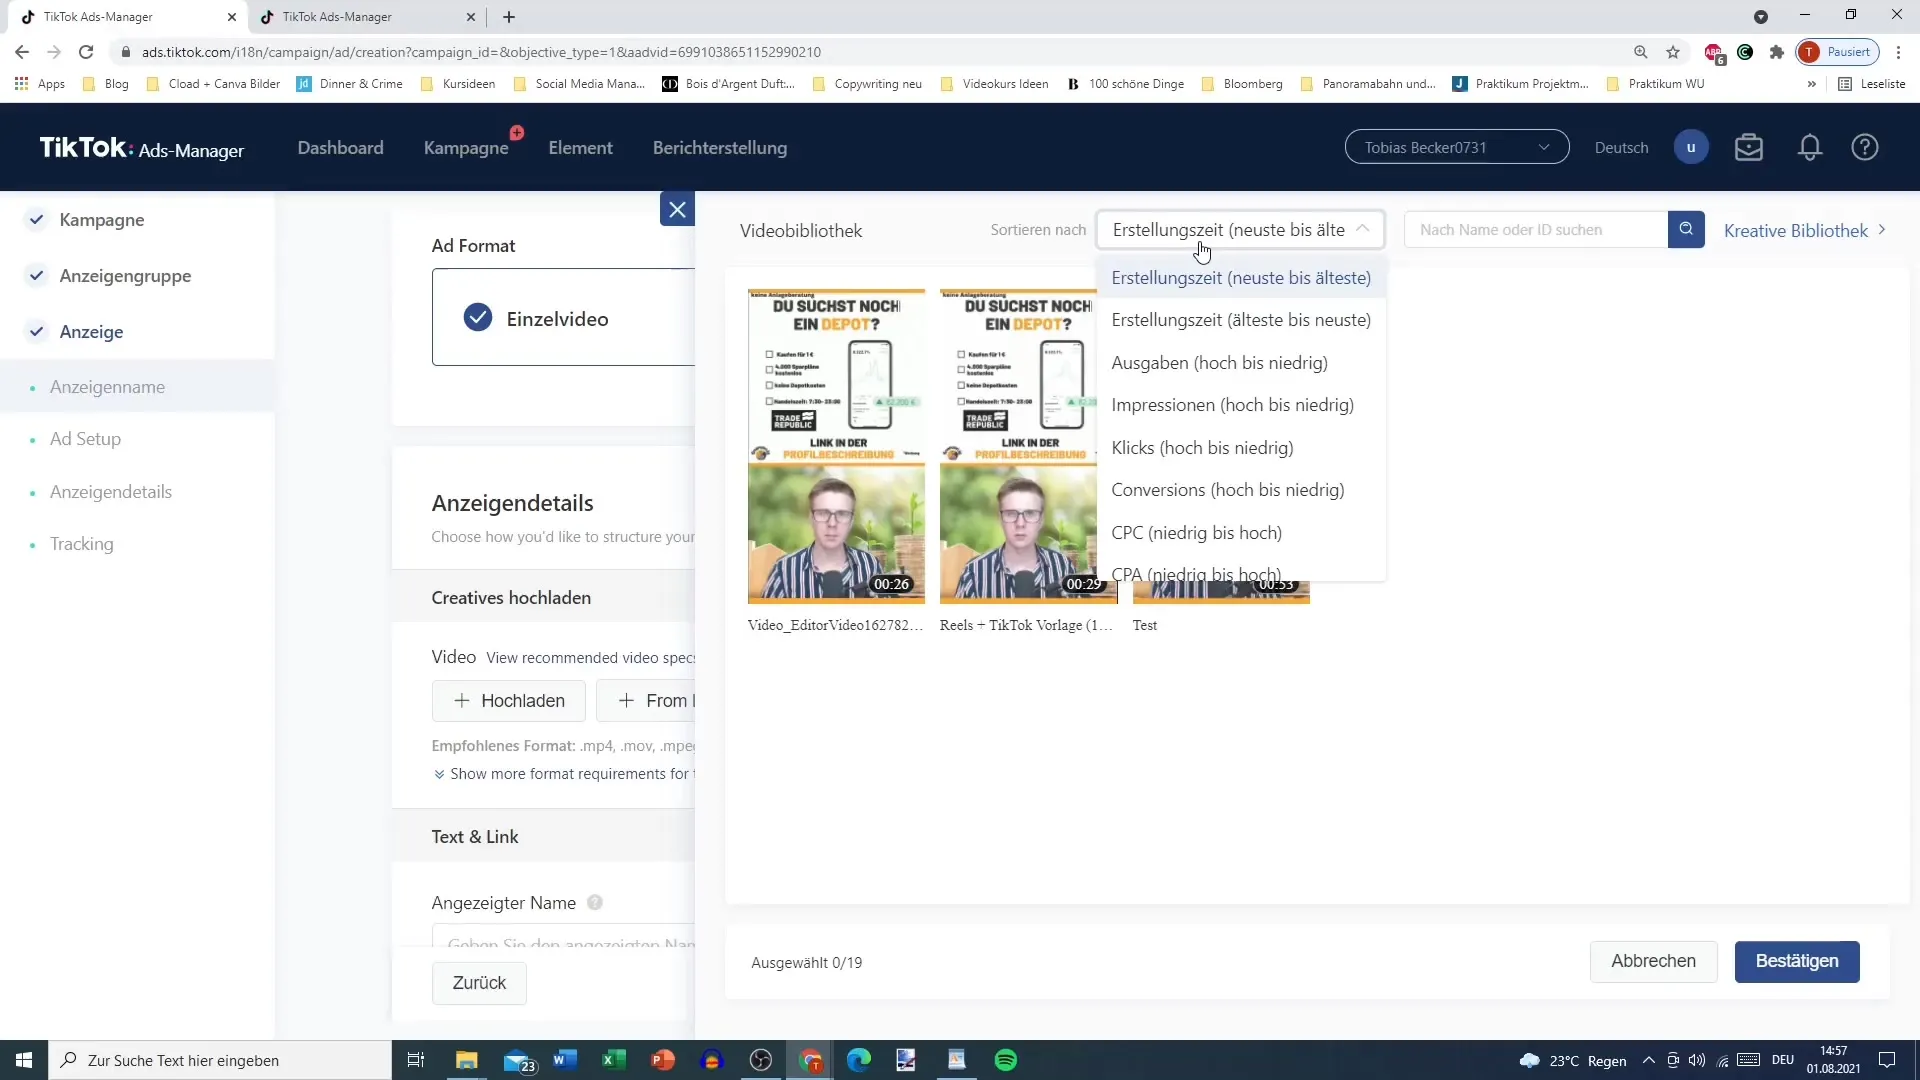
Task: Open the Sortieren nach dropdown
Action: click(1240, 230)
